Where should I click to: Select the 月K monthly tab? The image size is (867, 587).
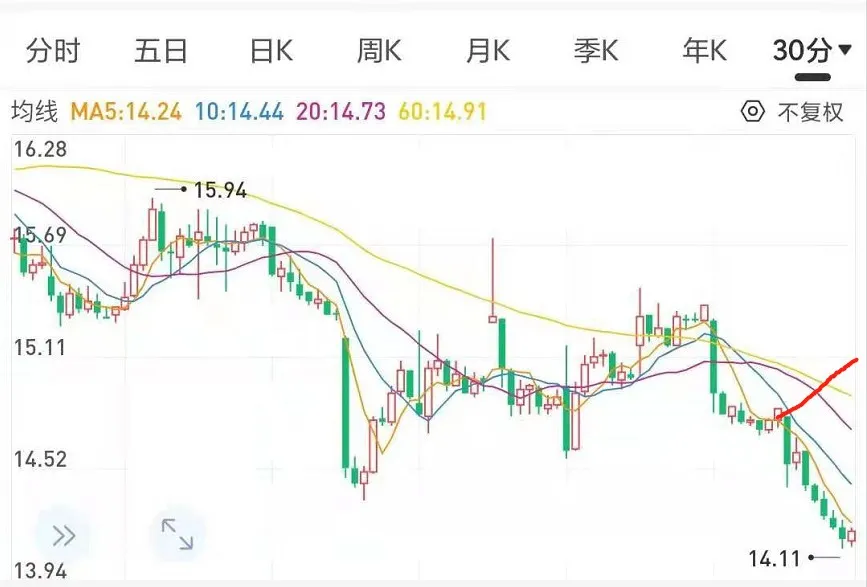tap(487, 51)
